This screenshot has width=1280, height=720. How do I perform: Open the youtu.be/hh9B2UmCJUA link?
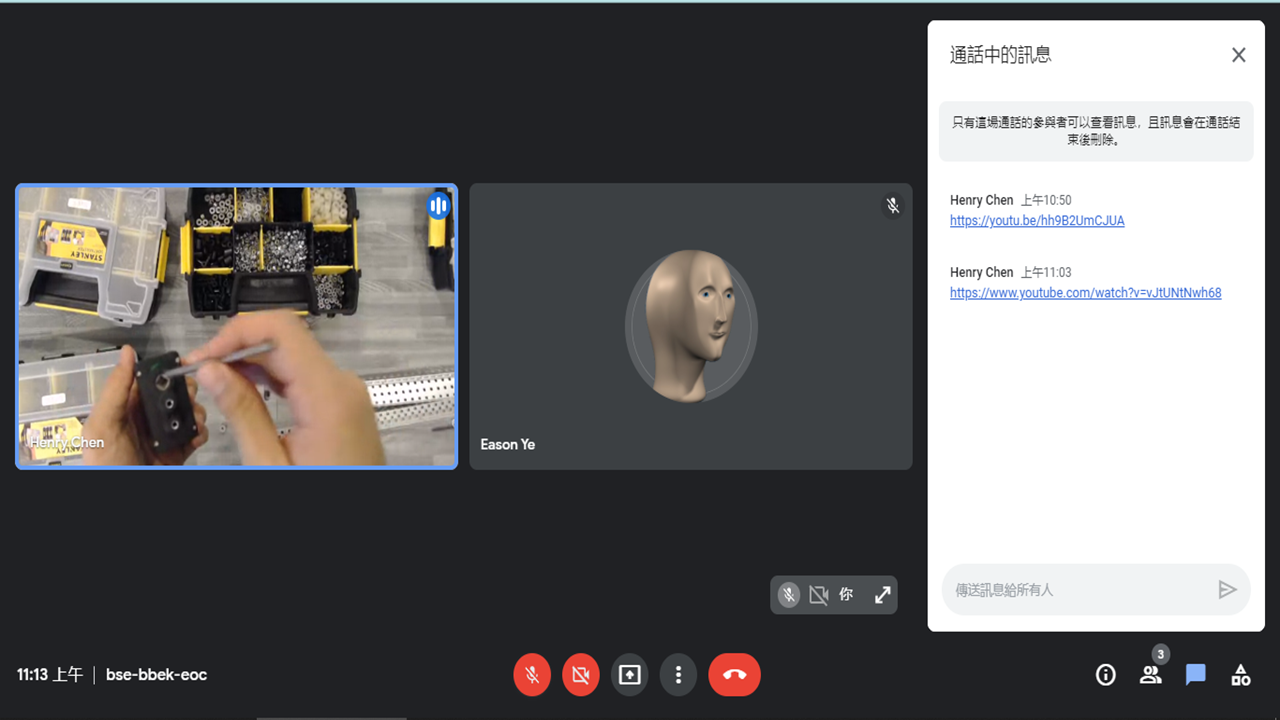[x=1037, y=221]
